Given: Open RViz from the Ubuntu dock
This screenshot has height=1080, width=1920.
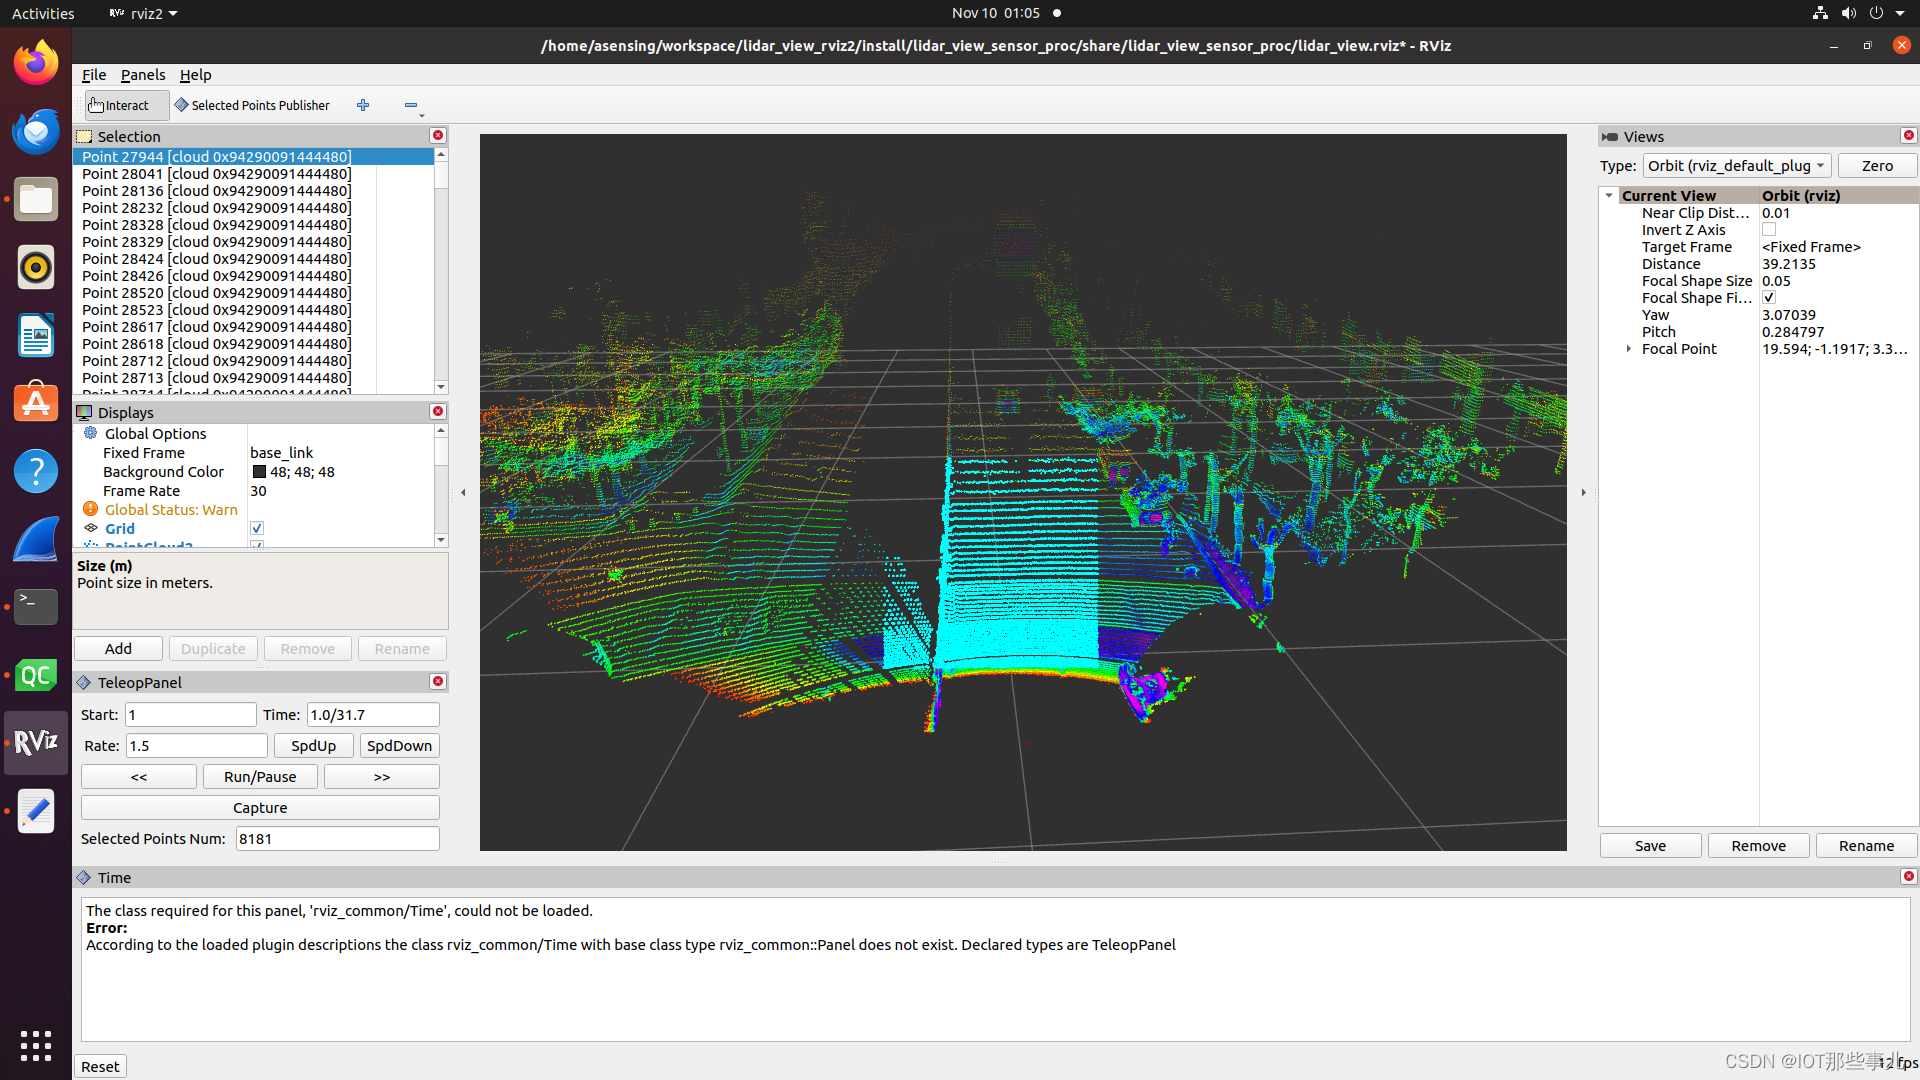Looking at the screenshot, I should pos(35,742).
